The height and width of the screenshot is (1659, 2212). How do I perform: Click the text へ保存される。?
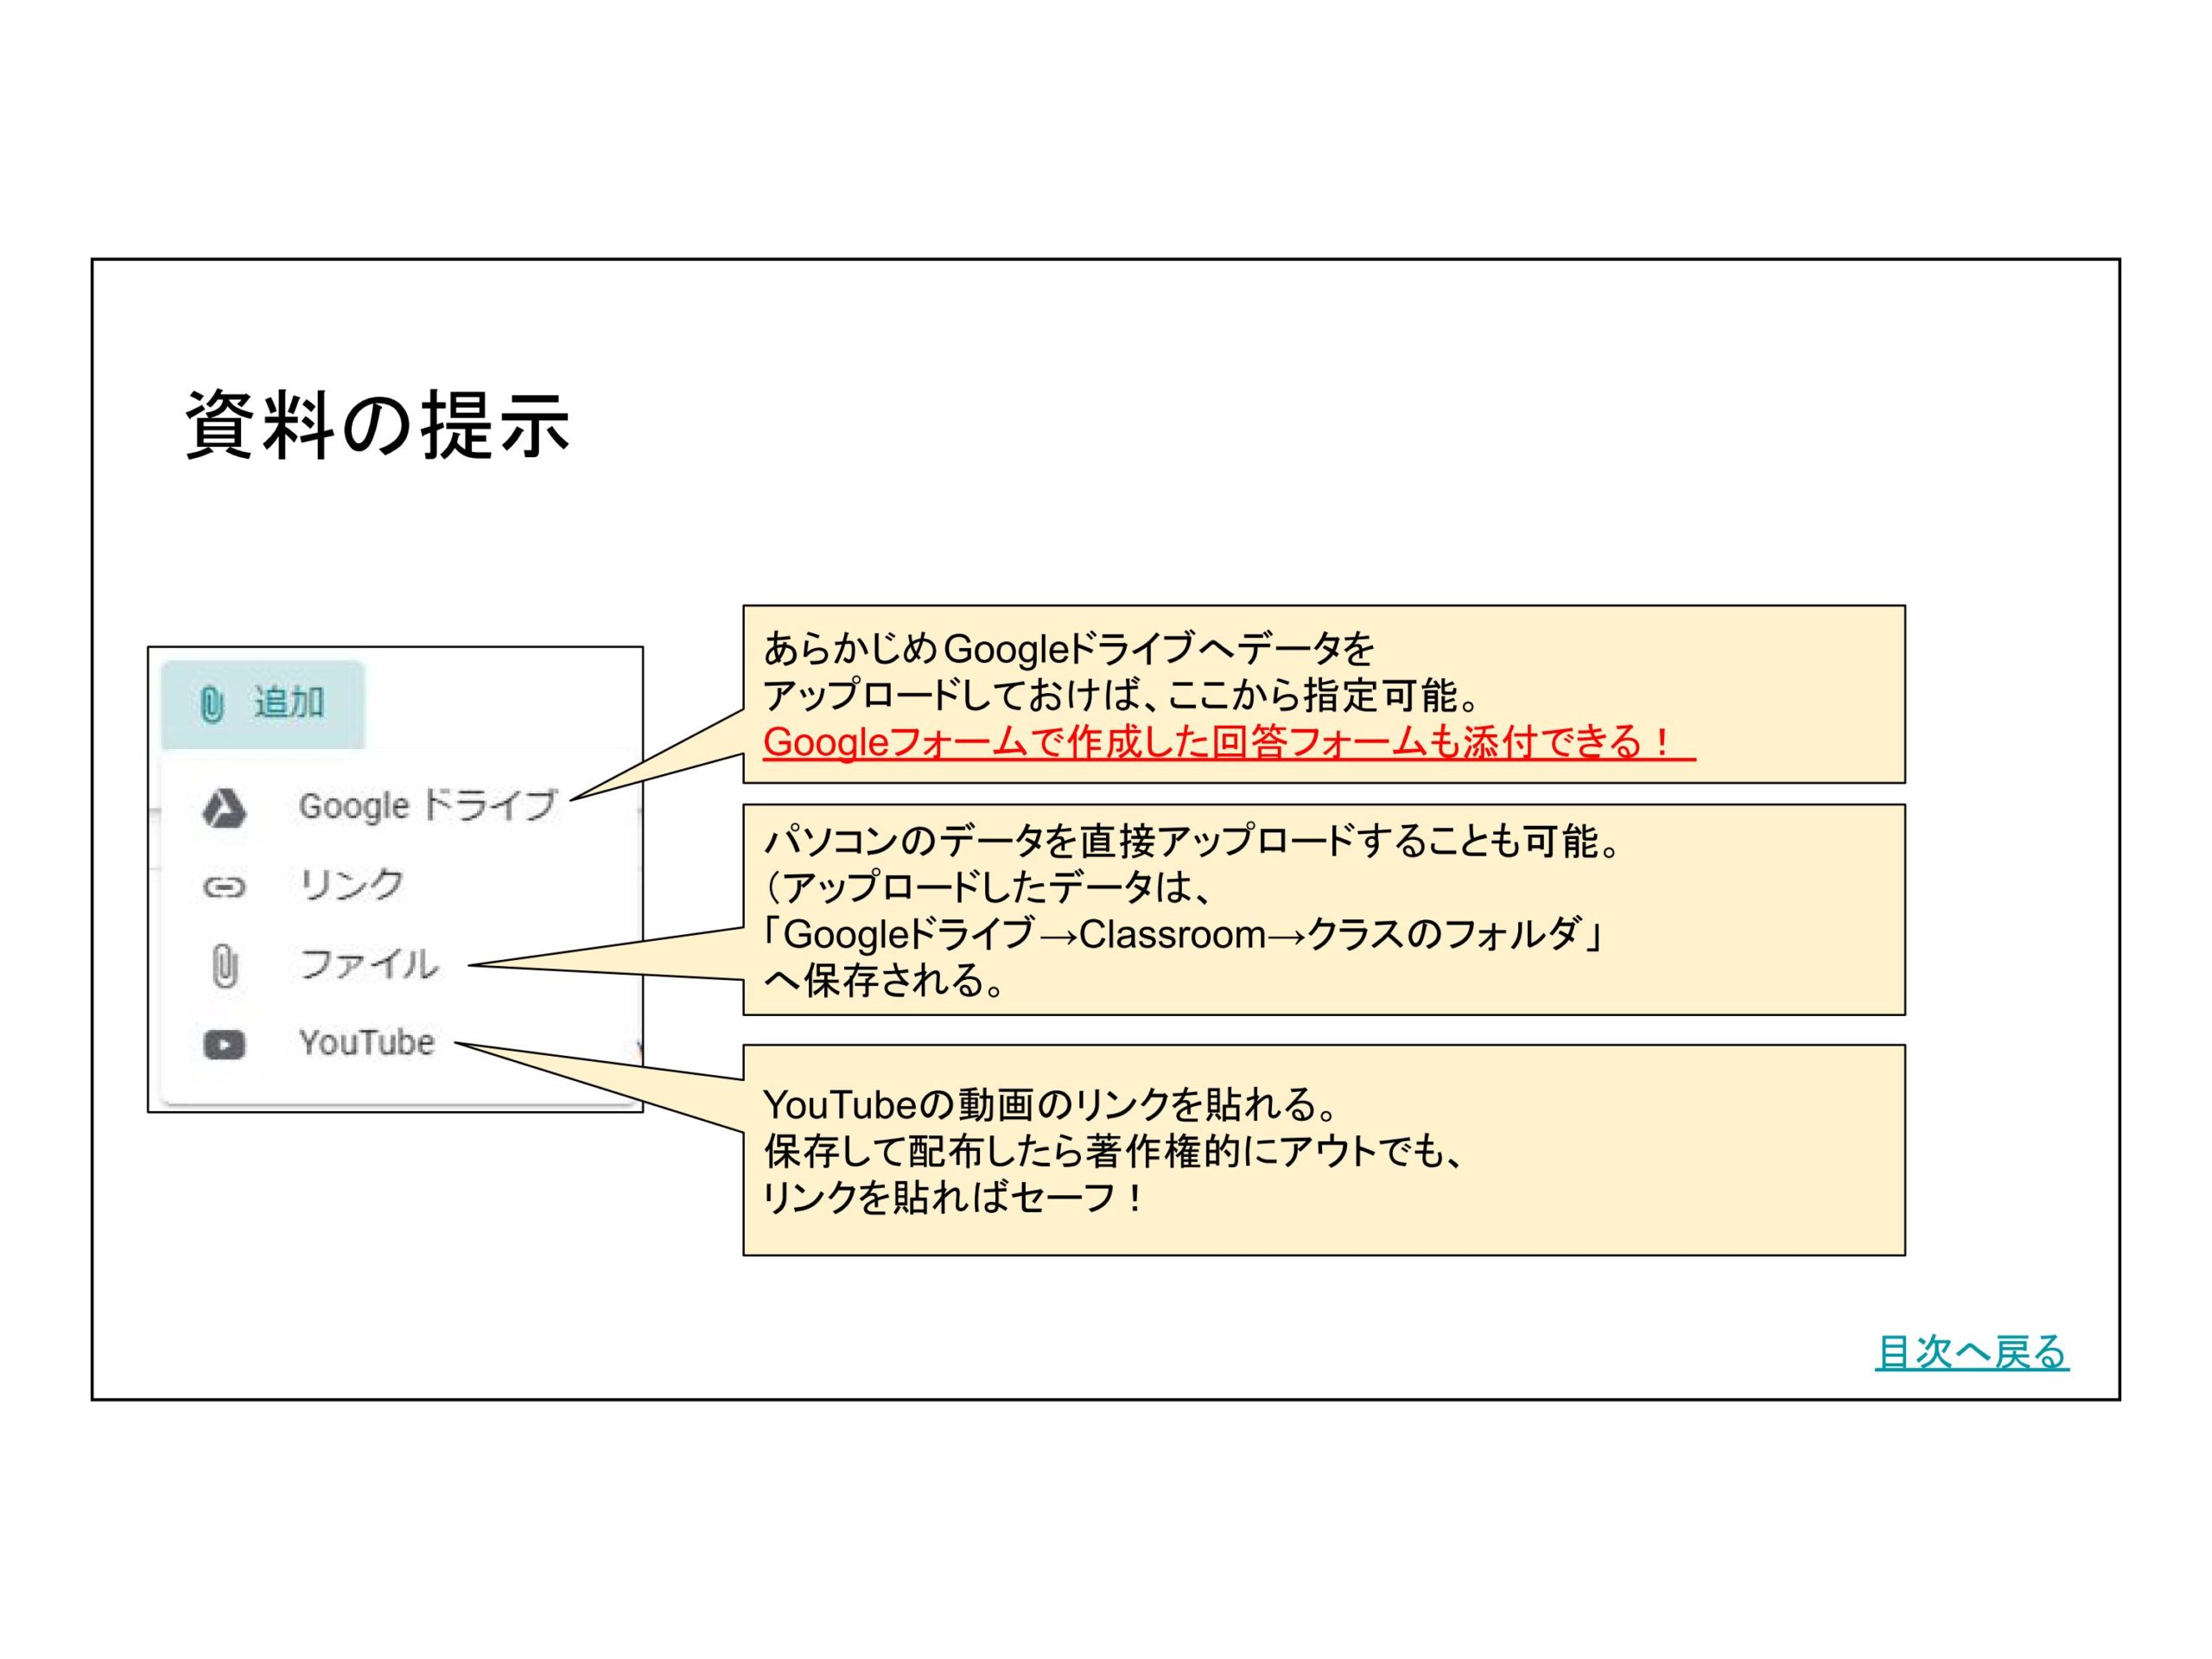click(884, 980)
